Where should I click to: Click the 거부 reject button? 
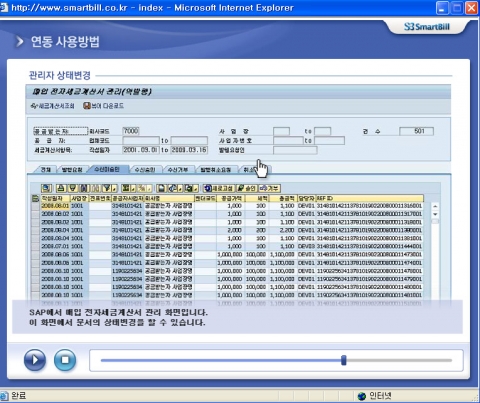[x=270, y=188]
